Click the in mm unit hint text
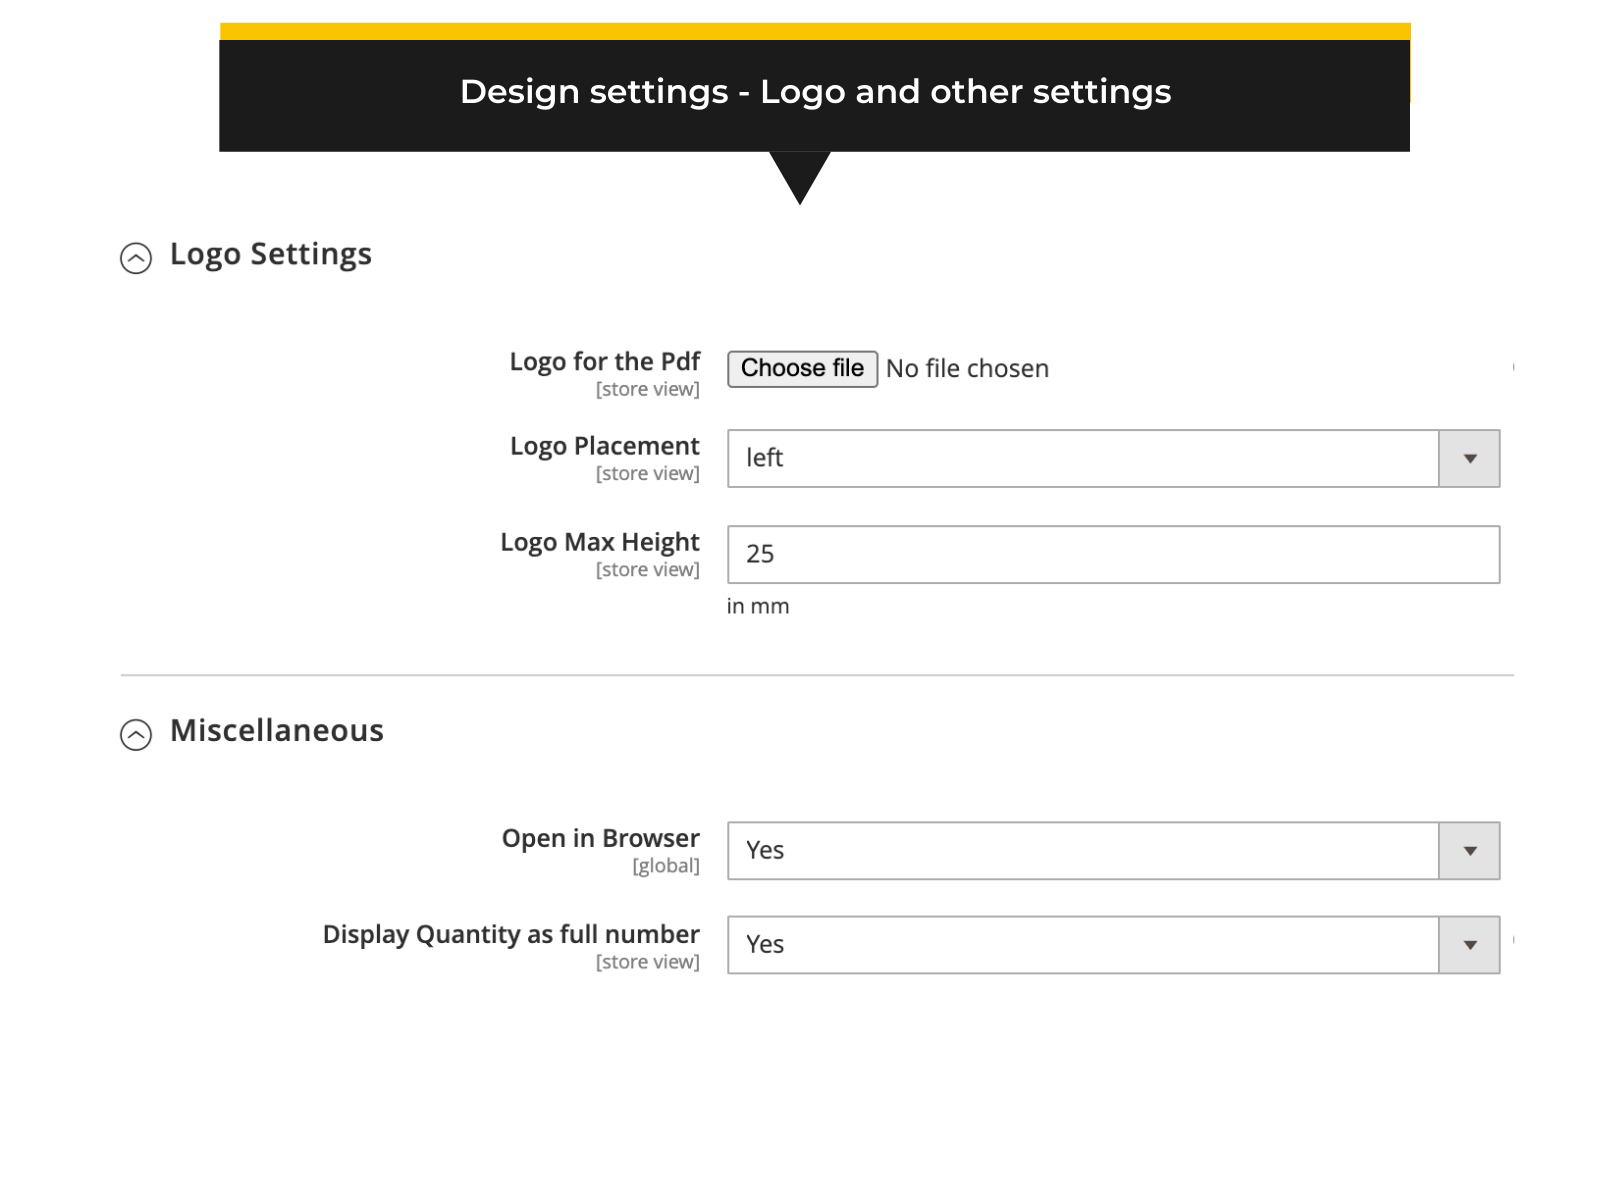The width and height of the screenshot is (1600, 1200). point(758,605)
